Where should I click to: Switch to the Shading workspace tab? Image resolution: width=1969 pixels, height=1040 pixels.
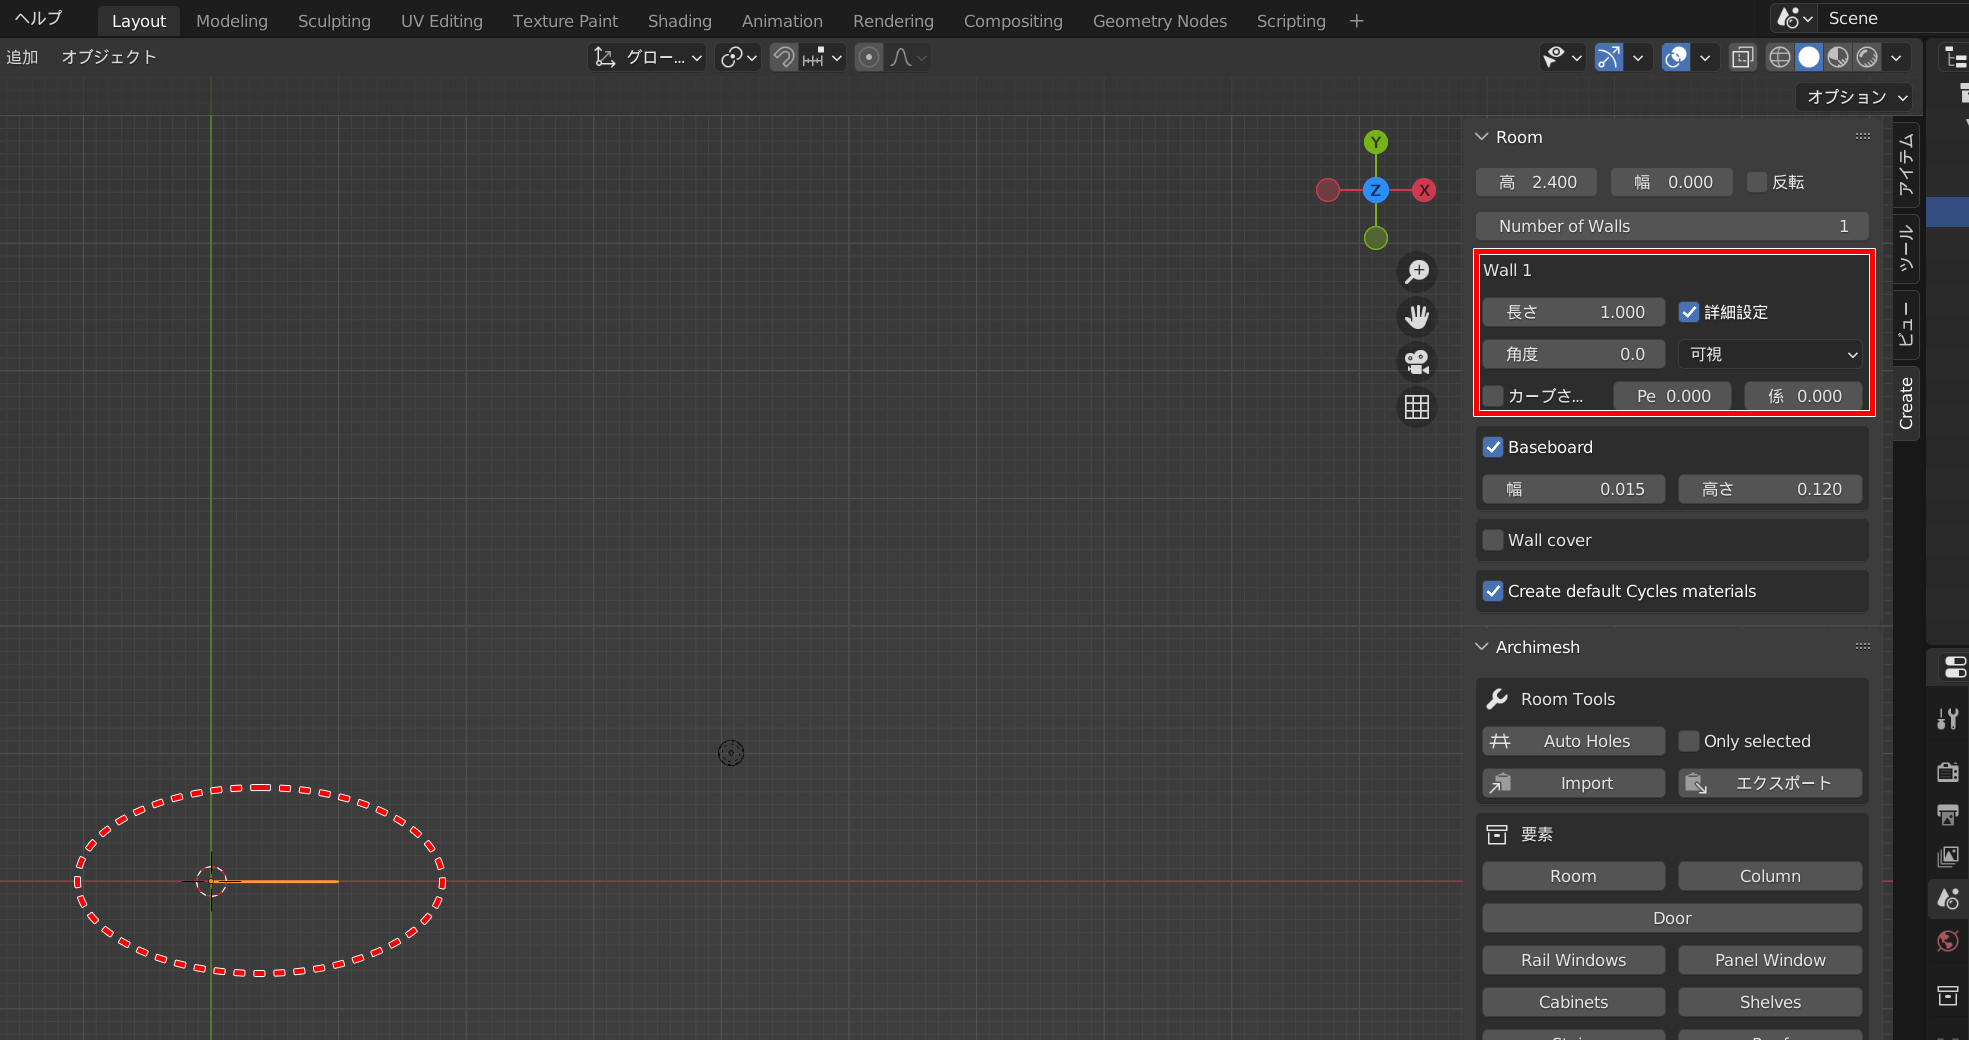click(679, 21)
